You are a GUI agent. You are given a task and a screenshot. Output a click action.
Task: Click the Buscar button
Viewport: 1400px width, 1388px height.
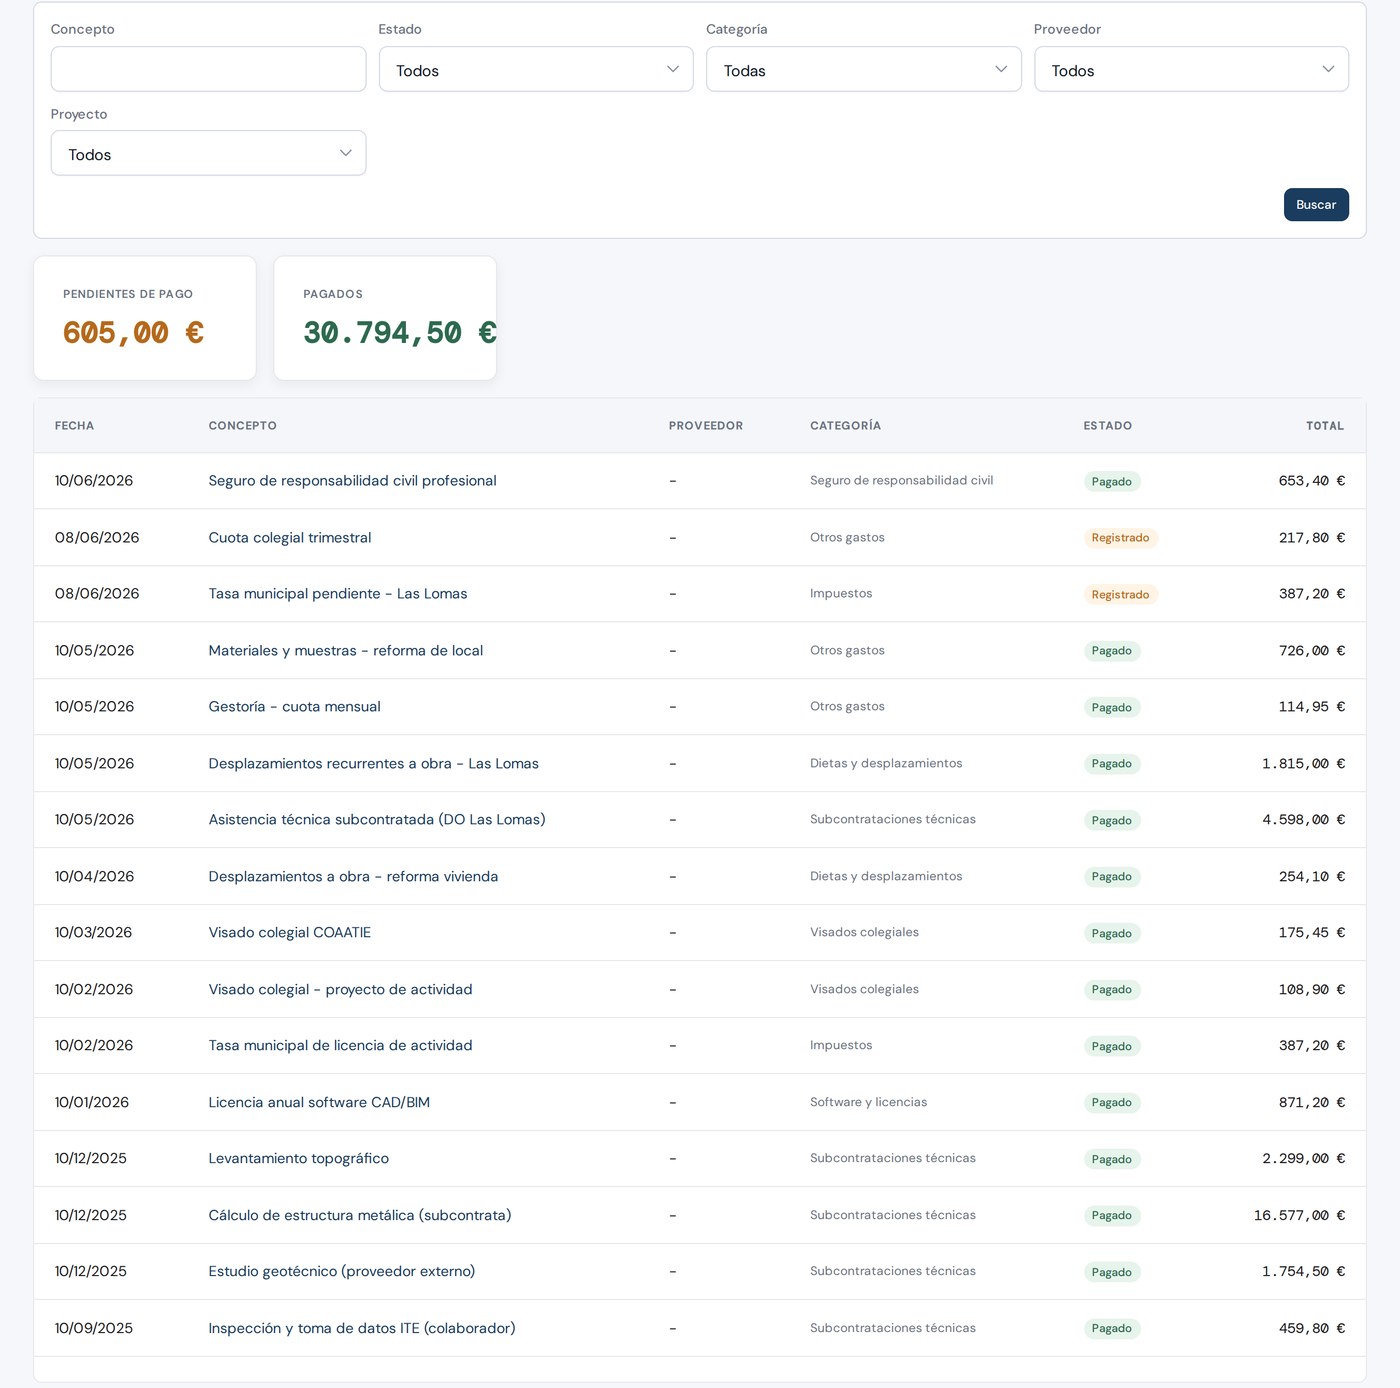pos(1316,204)
